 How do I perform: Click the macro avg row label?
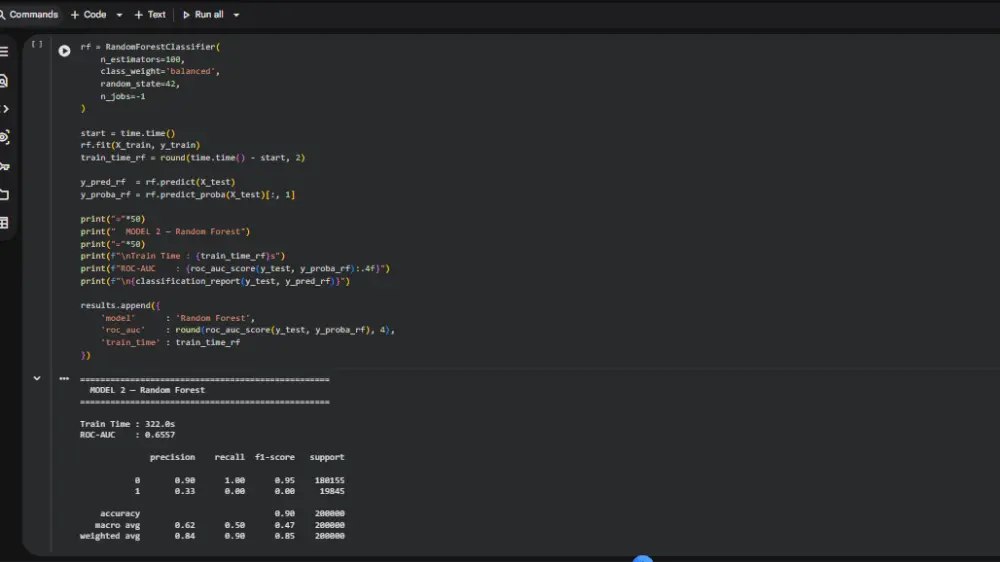117,525
